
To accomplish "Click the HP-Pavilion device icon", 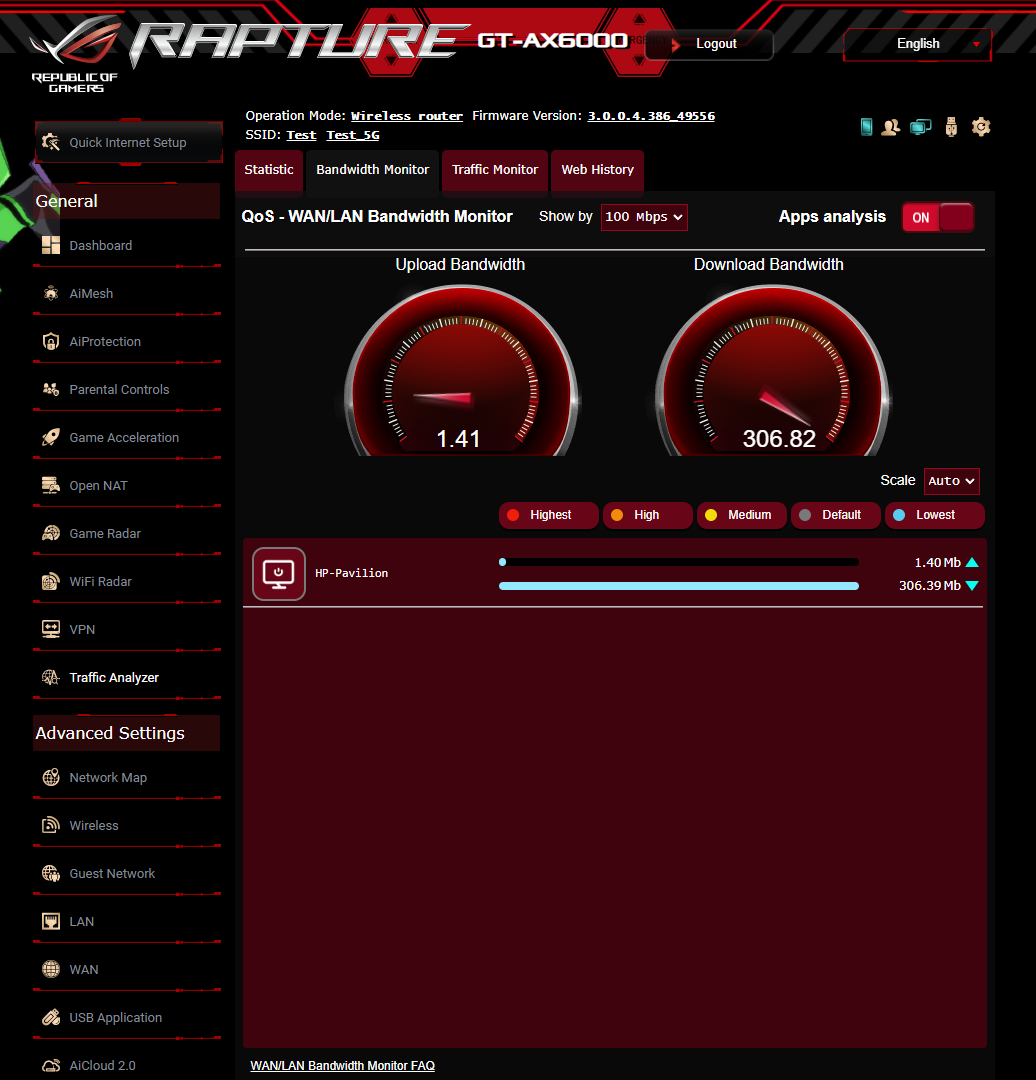I will click(x=278, y=574).
